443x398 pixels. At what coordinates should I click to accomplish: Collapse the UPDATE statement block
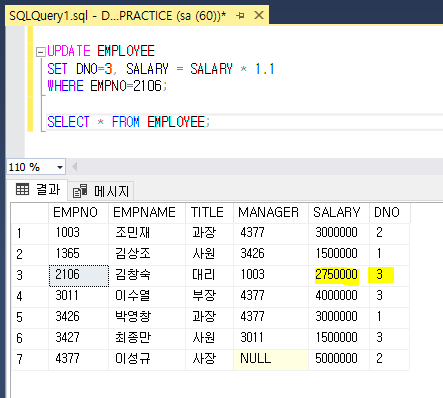[41, 52]
